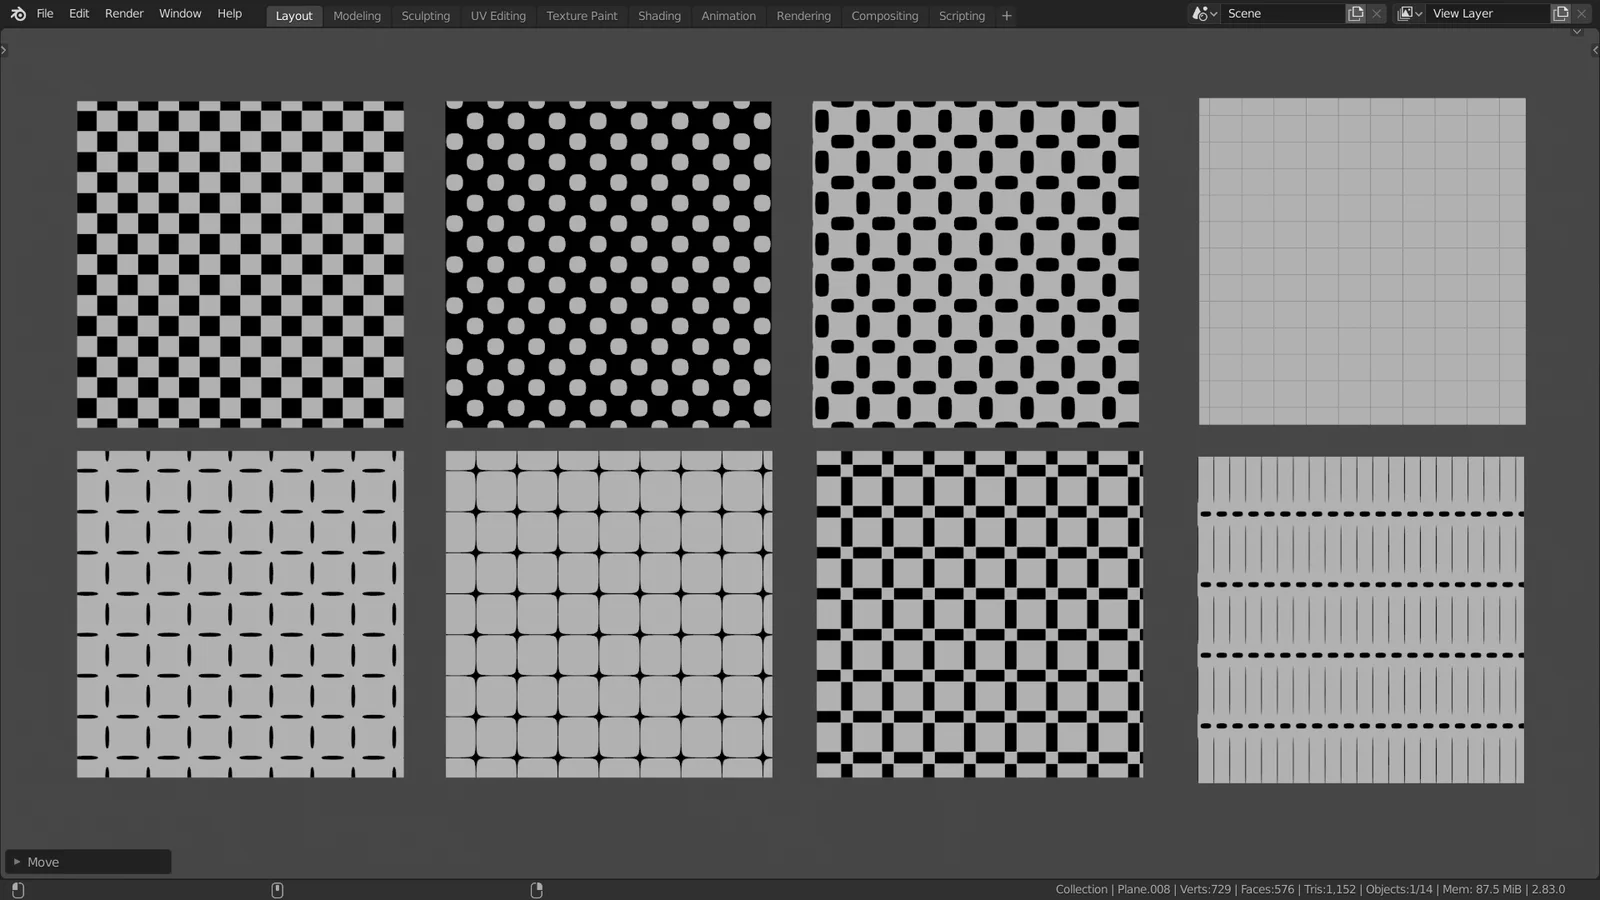Viewport: 1600px width, 900px height.
Task: Click the middle mouse button indicator in status bar
Action: [278, 889]
